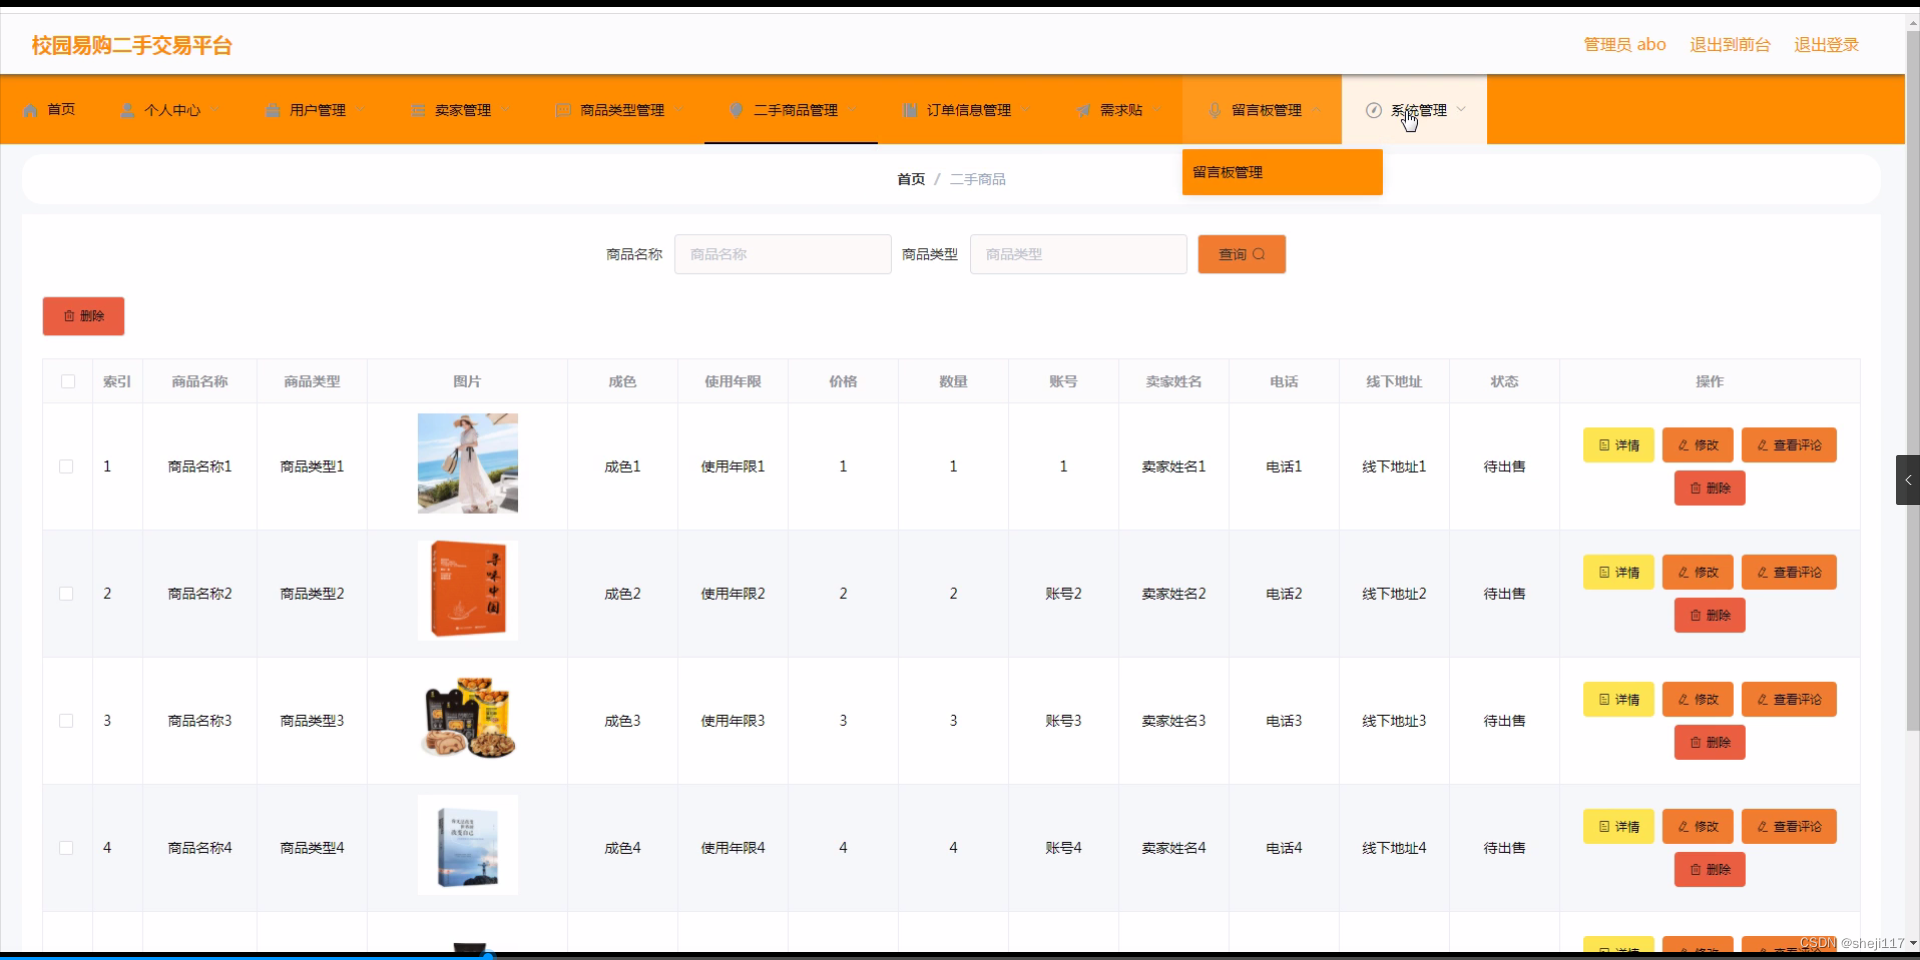Click the list icon beside 卖家管理

pyautogui.click(x=418, y=110)
